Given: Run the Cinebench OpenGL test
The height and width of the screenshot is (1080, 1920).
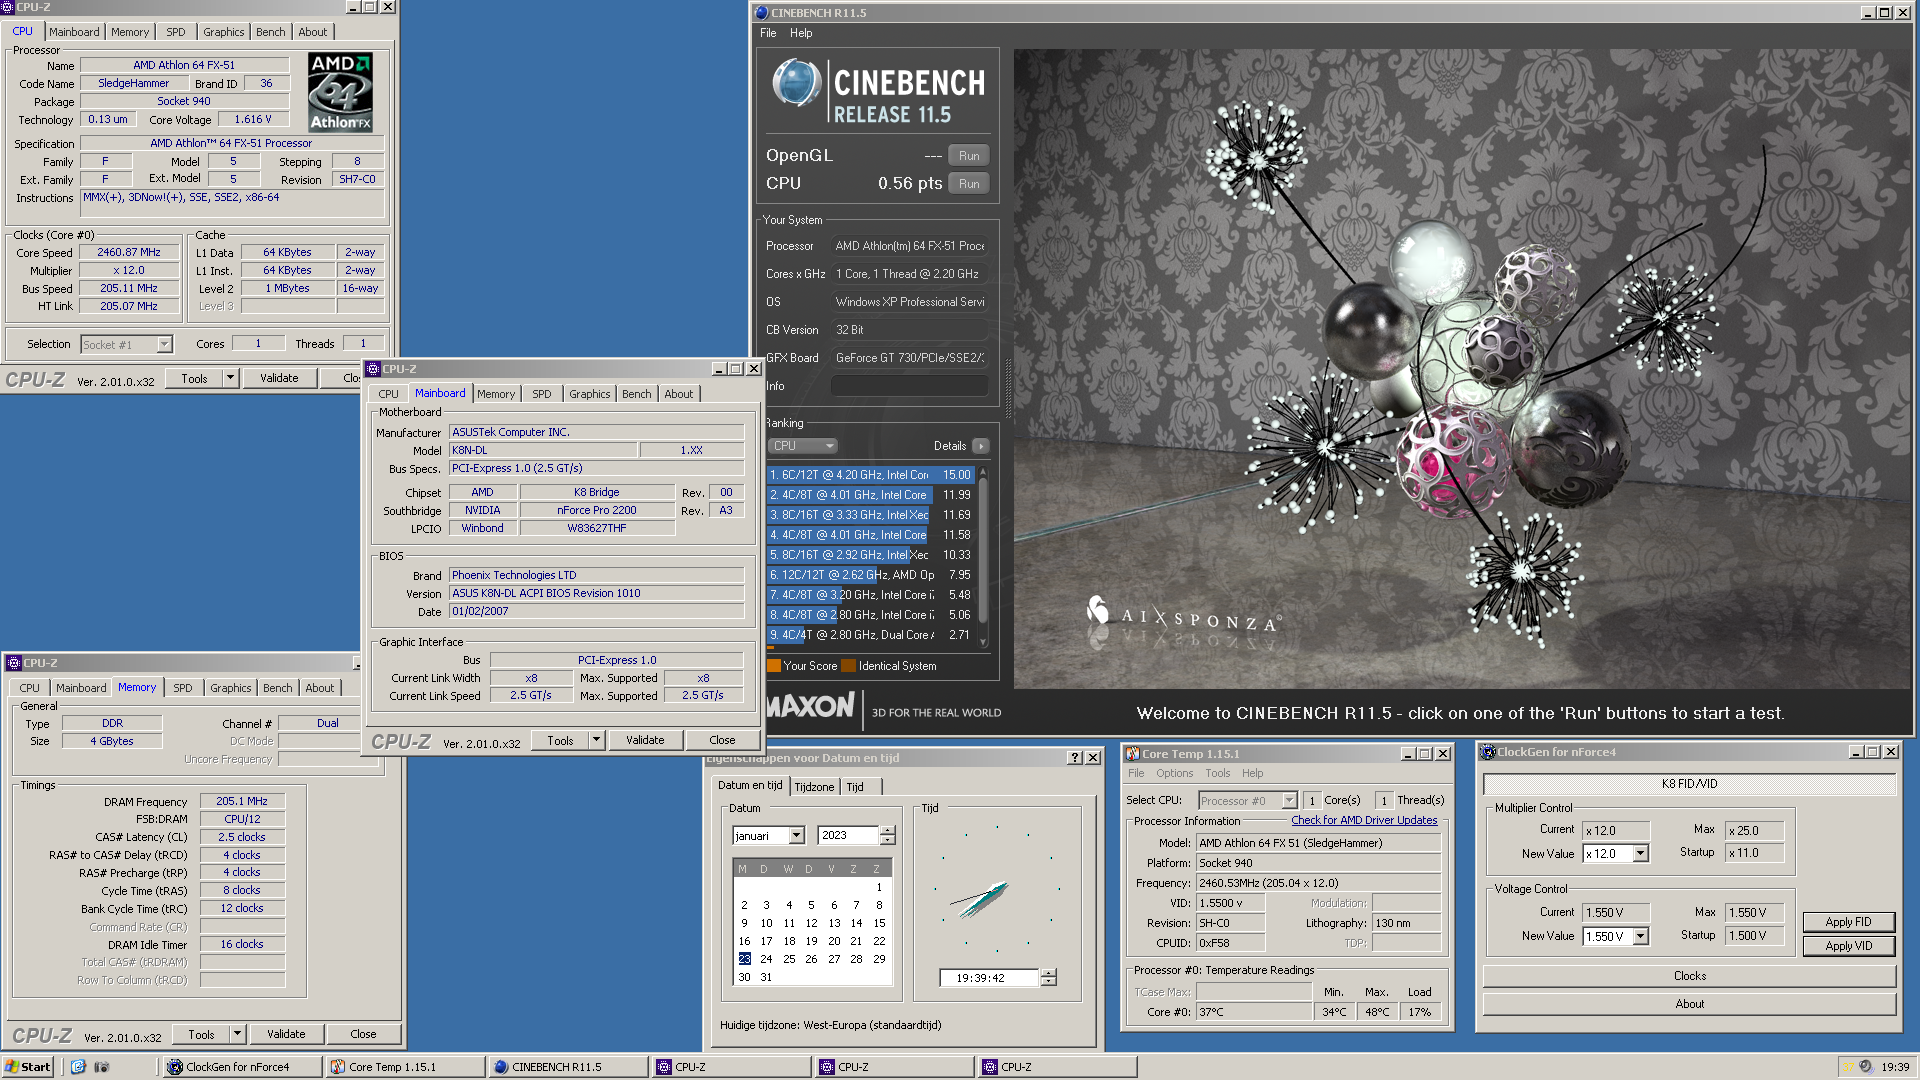Looking at the screenshot, I should click(x=969, y=156).
